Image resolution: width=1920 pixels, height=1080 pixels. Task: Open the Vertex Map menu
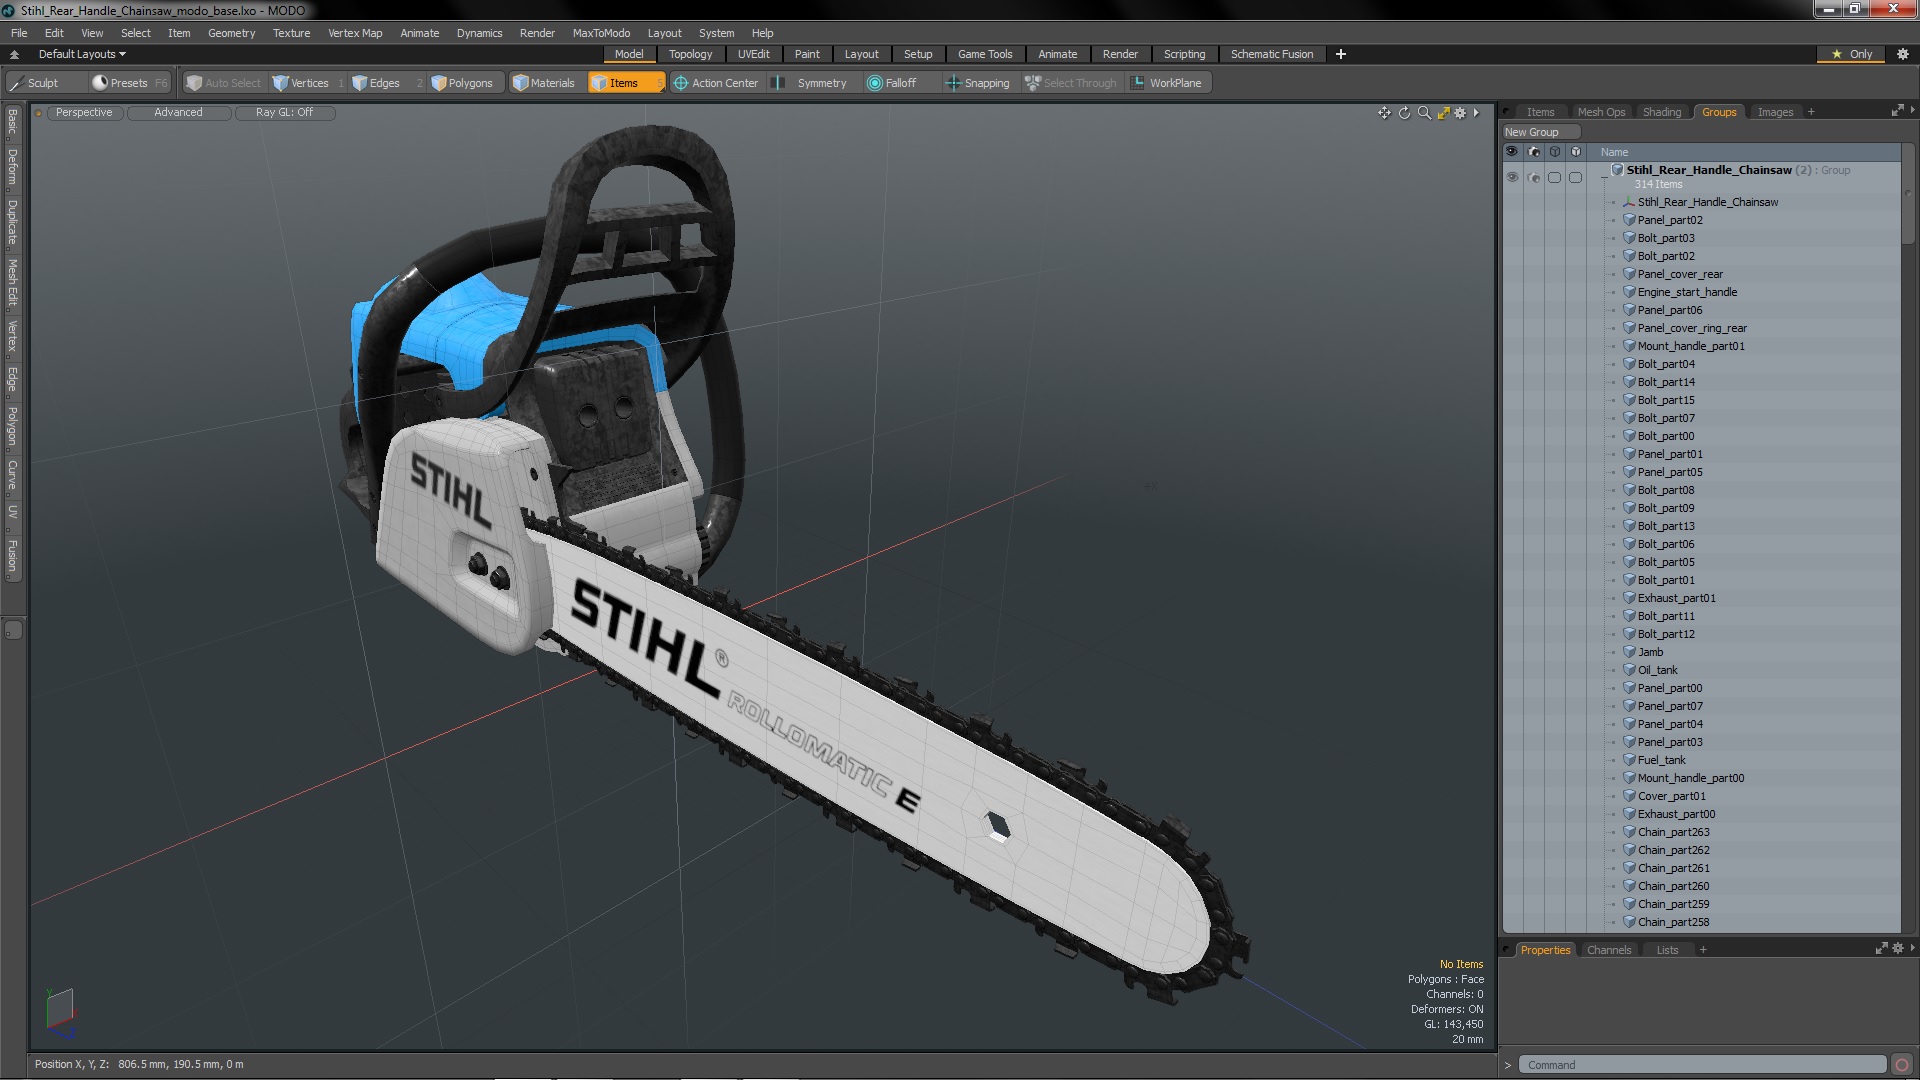click(355, 33)
